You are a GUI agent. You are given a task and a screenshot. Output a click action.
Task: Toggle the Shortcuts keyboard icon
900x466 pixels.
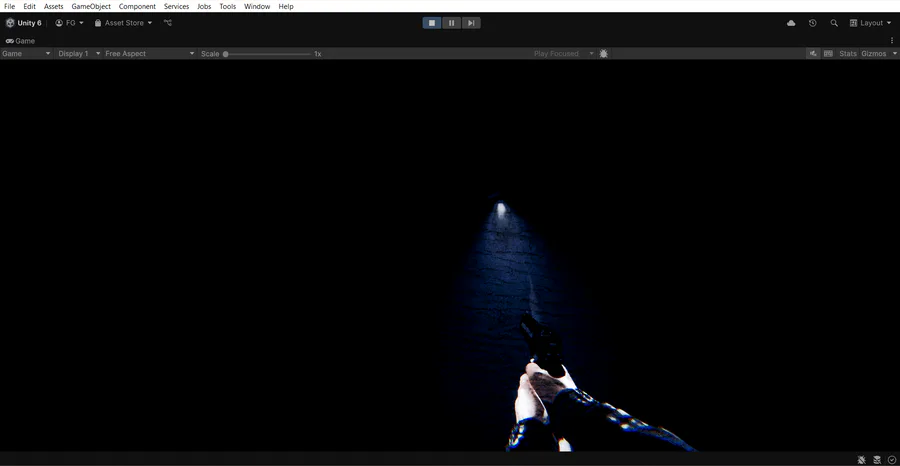click(x=828, y=53)
